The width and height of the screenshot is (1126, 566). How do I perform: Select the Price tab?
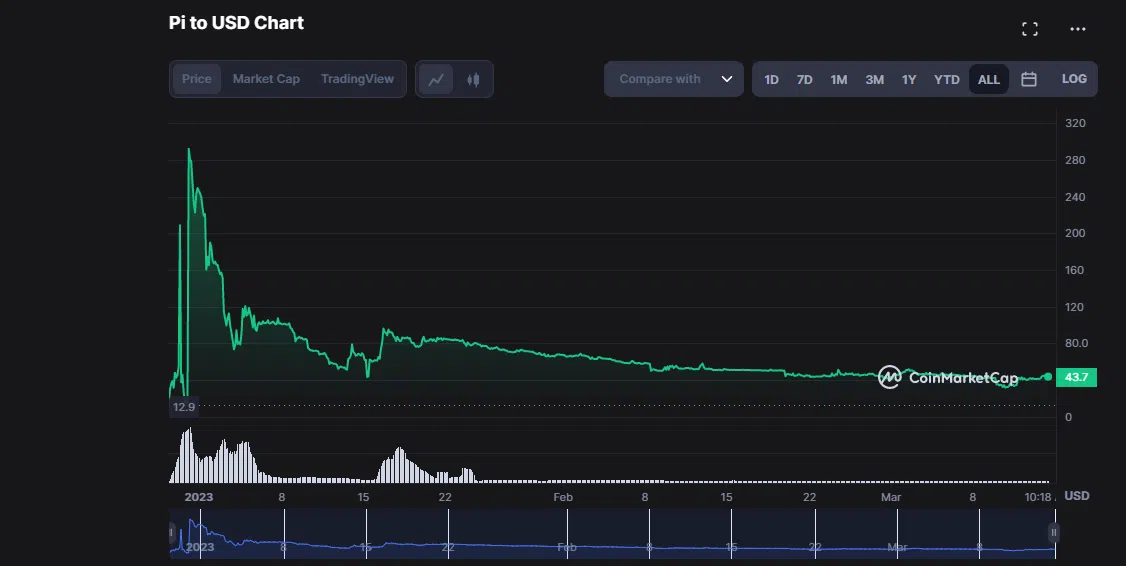pyautogui.click(x=197, y=79)
